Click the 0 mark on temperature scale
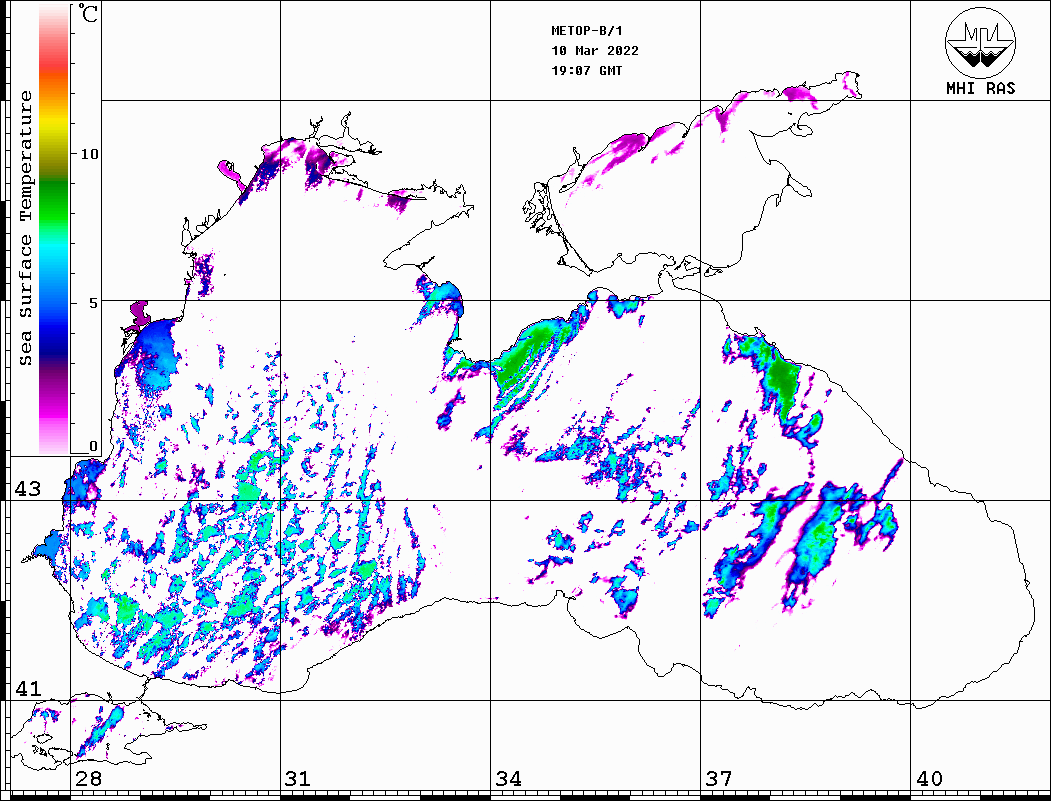 tap(93, 446)
